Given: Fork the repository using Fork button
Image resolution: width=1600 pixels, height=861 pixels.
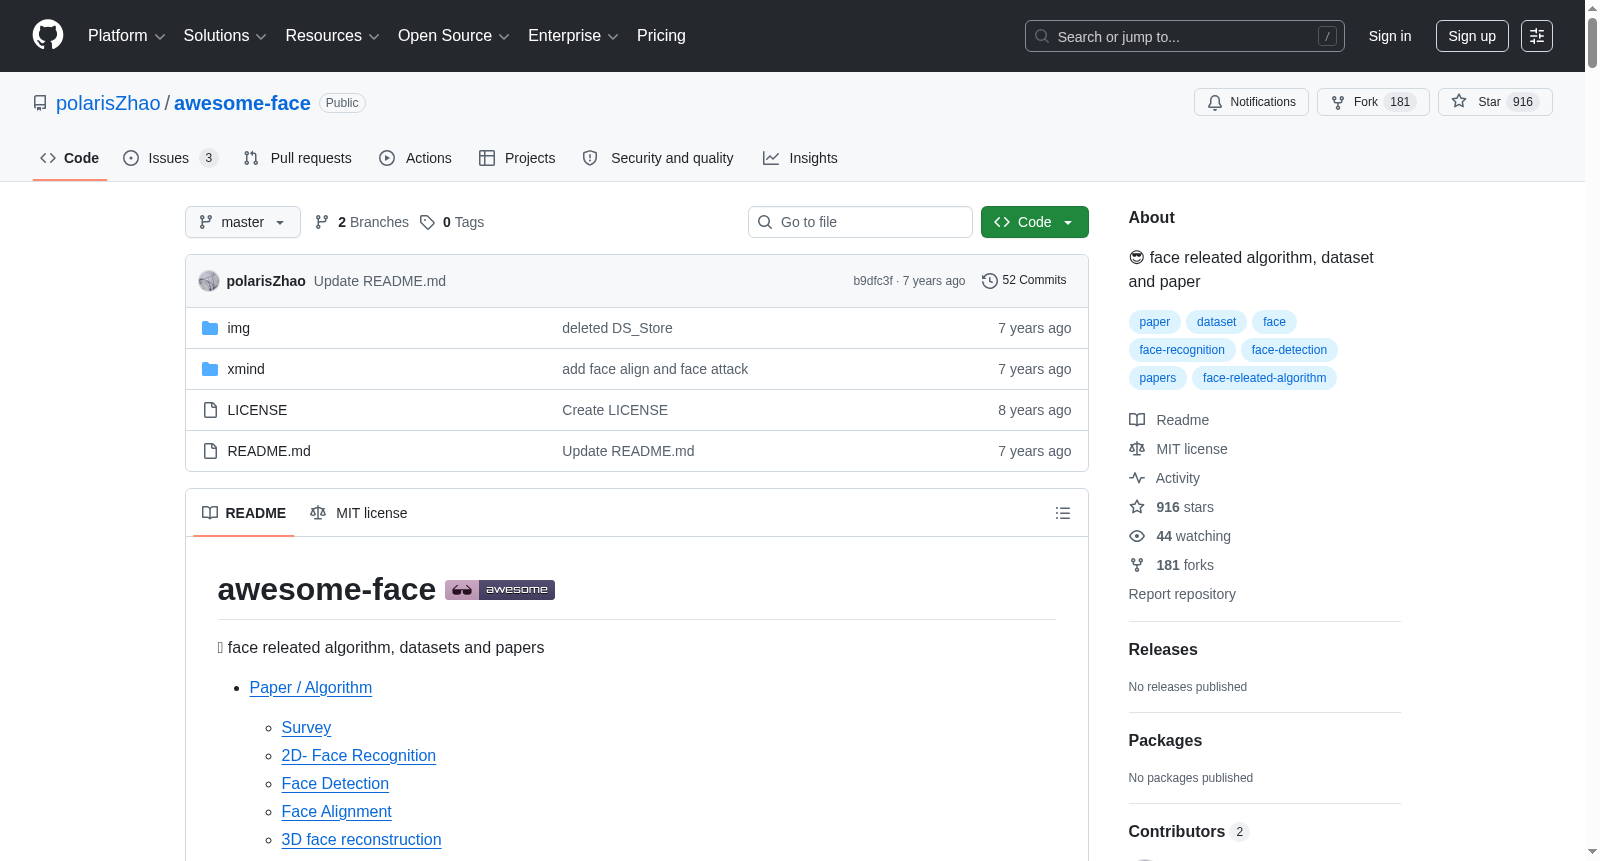Looking at the screenshot, I should [x=1373, y=102].
